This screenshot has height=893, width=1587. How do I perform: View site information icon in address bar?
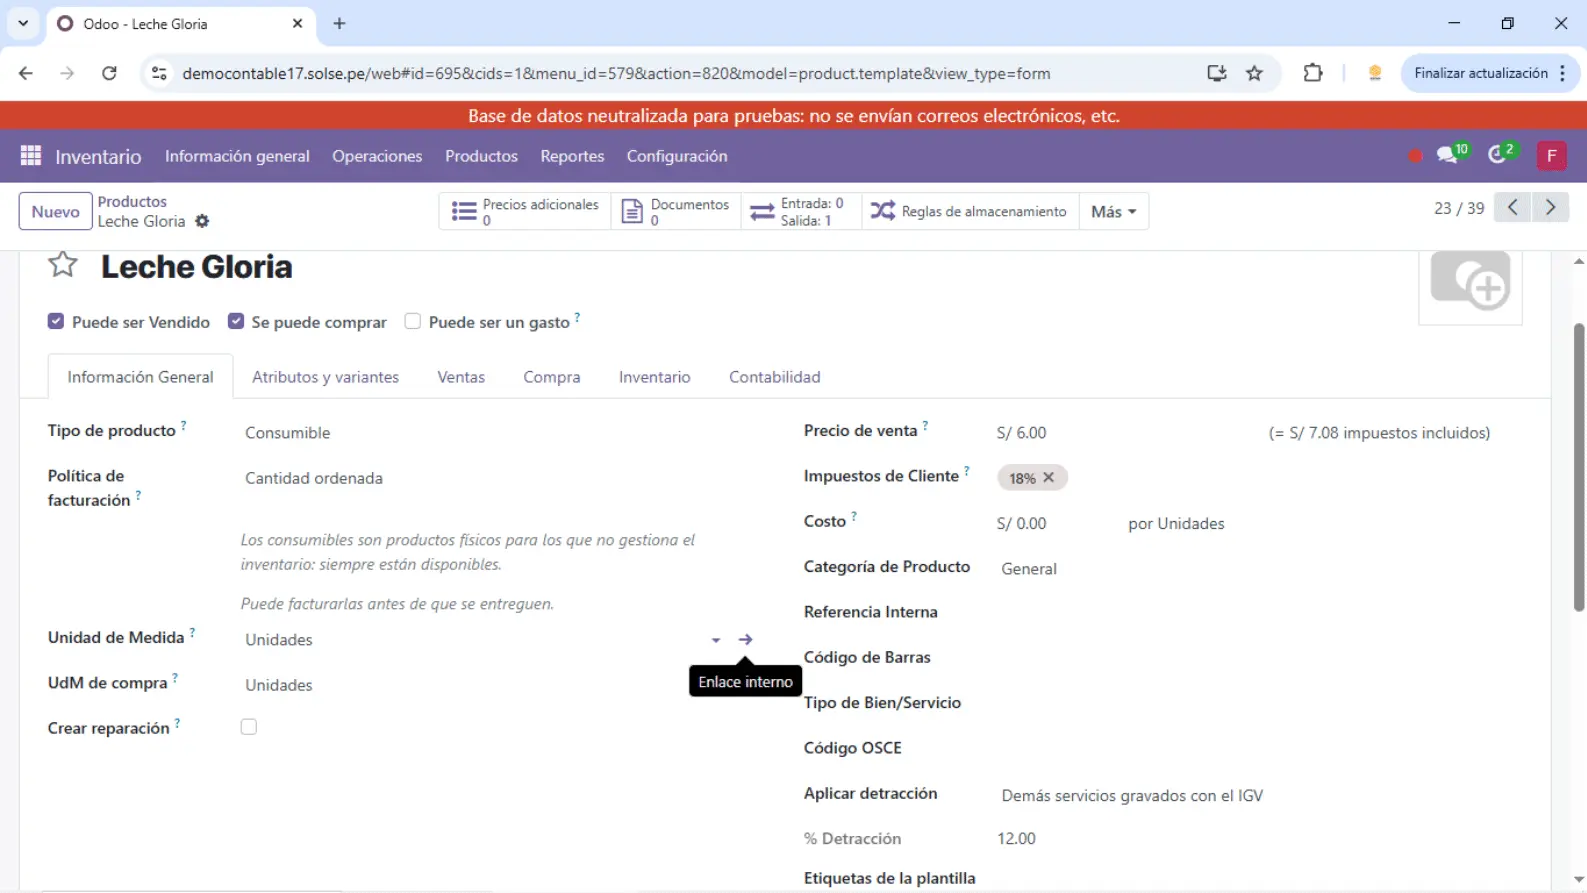pos(159,73)
